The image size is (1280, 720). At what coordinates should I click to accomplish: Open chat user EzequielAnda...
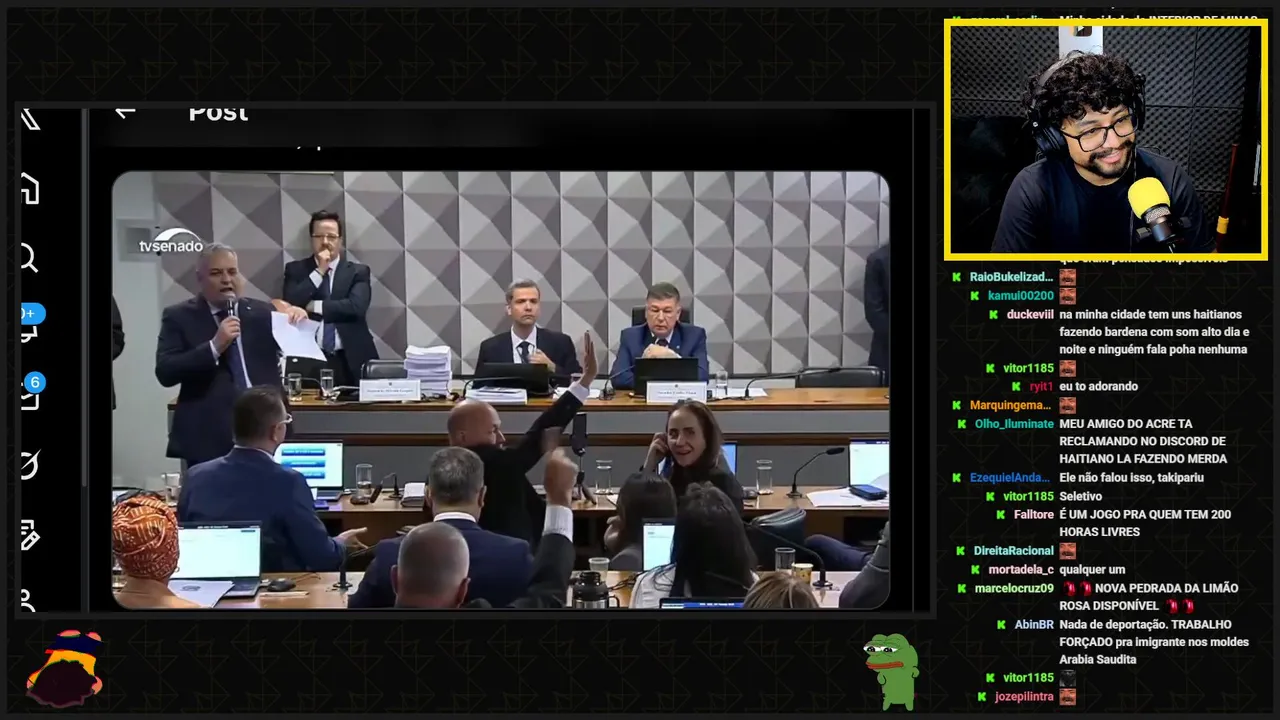1010,478
